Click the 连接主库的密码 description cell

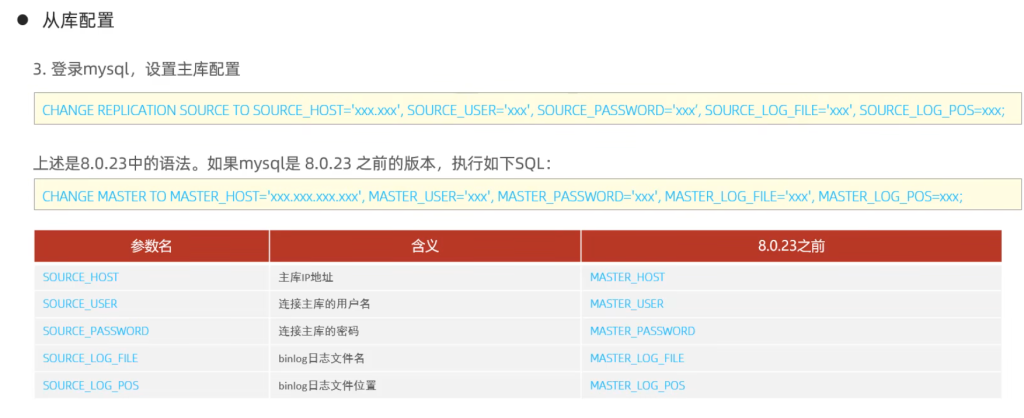click(318, 331)
